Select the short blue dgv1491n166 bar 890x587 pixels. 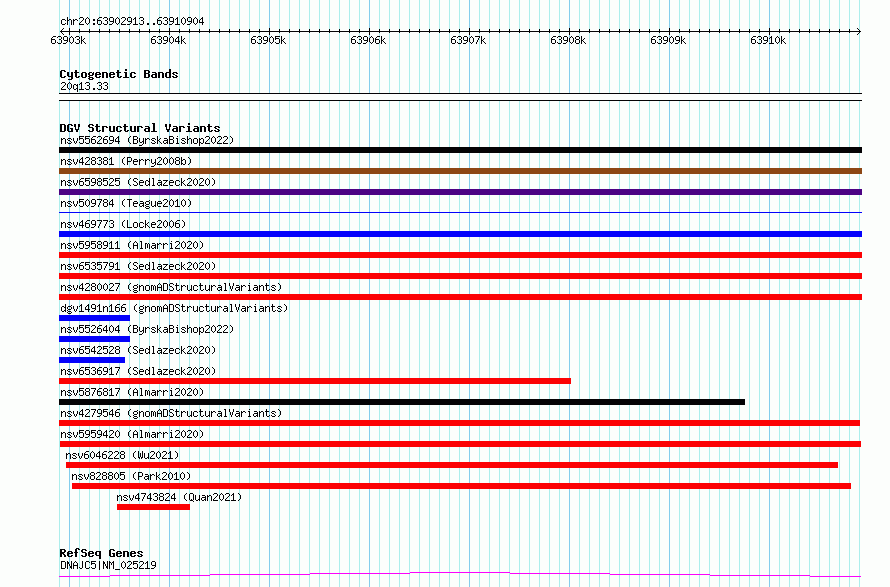pyautogui.click(x=94, y=318)
